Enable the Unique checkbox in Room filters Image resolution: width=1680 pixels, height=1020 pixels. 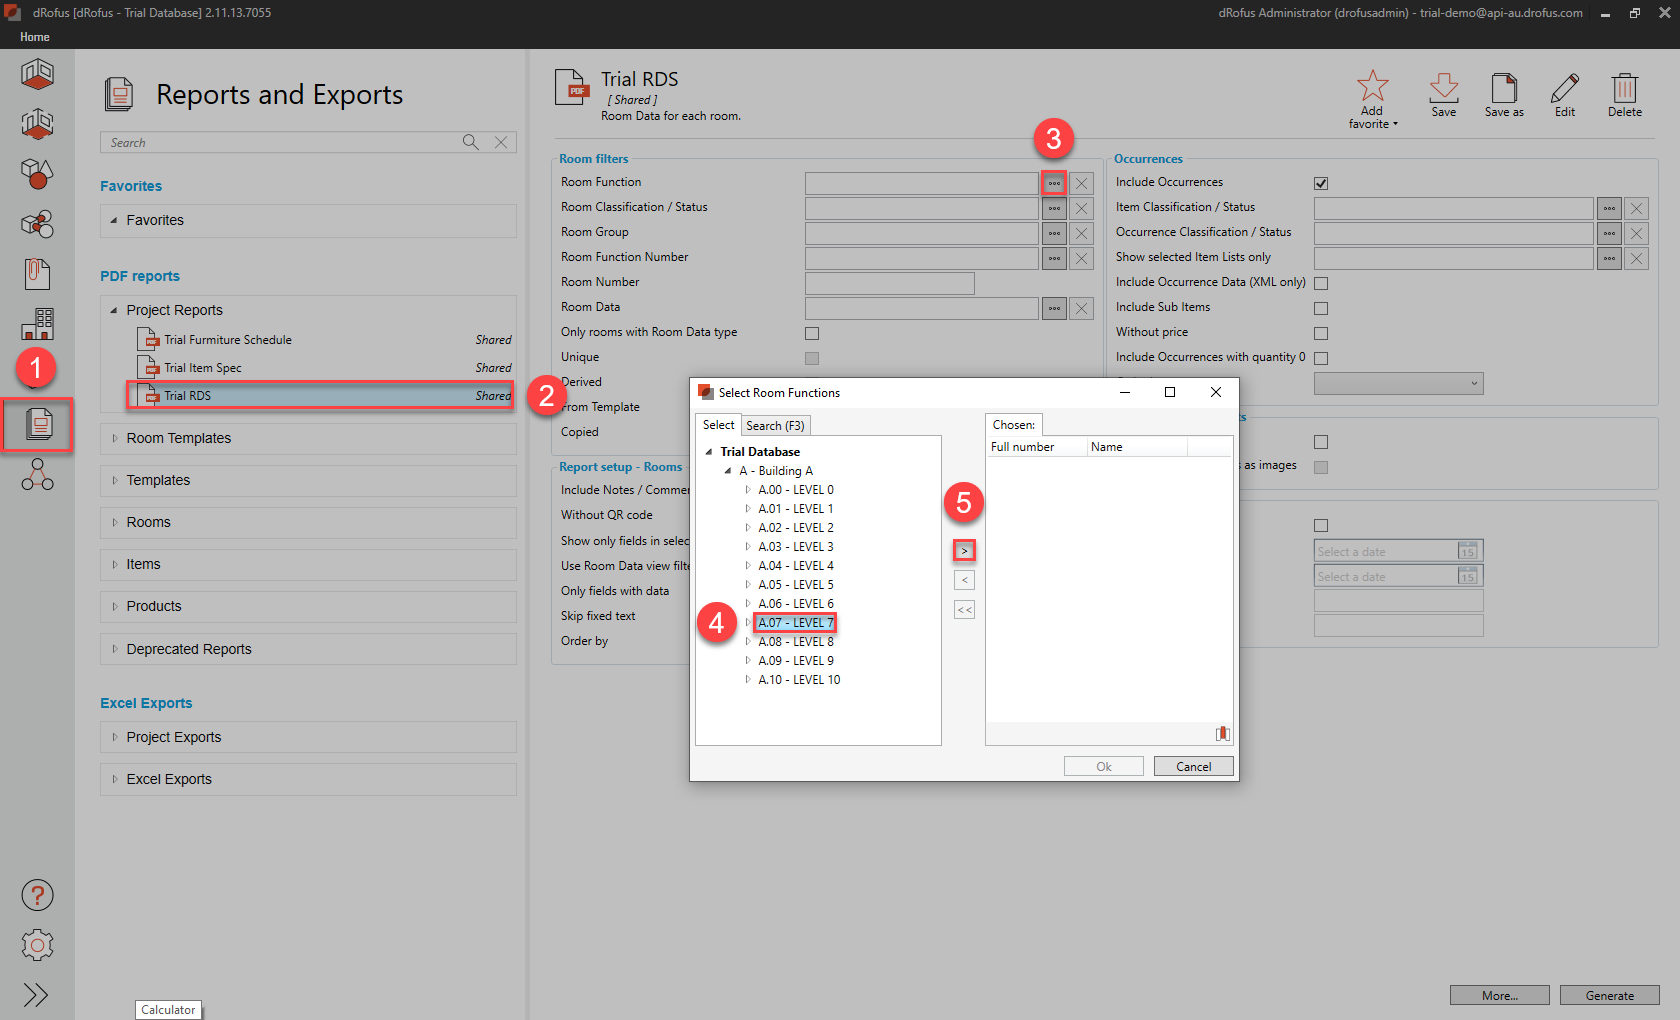pos(812,357)
